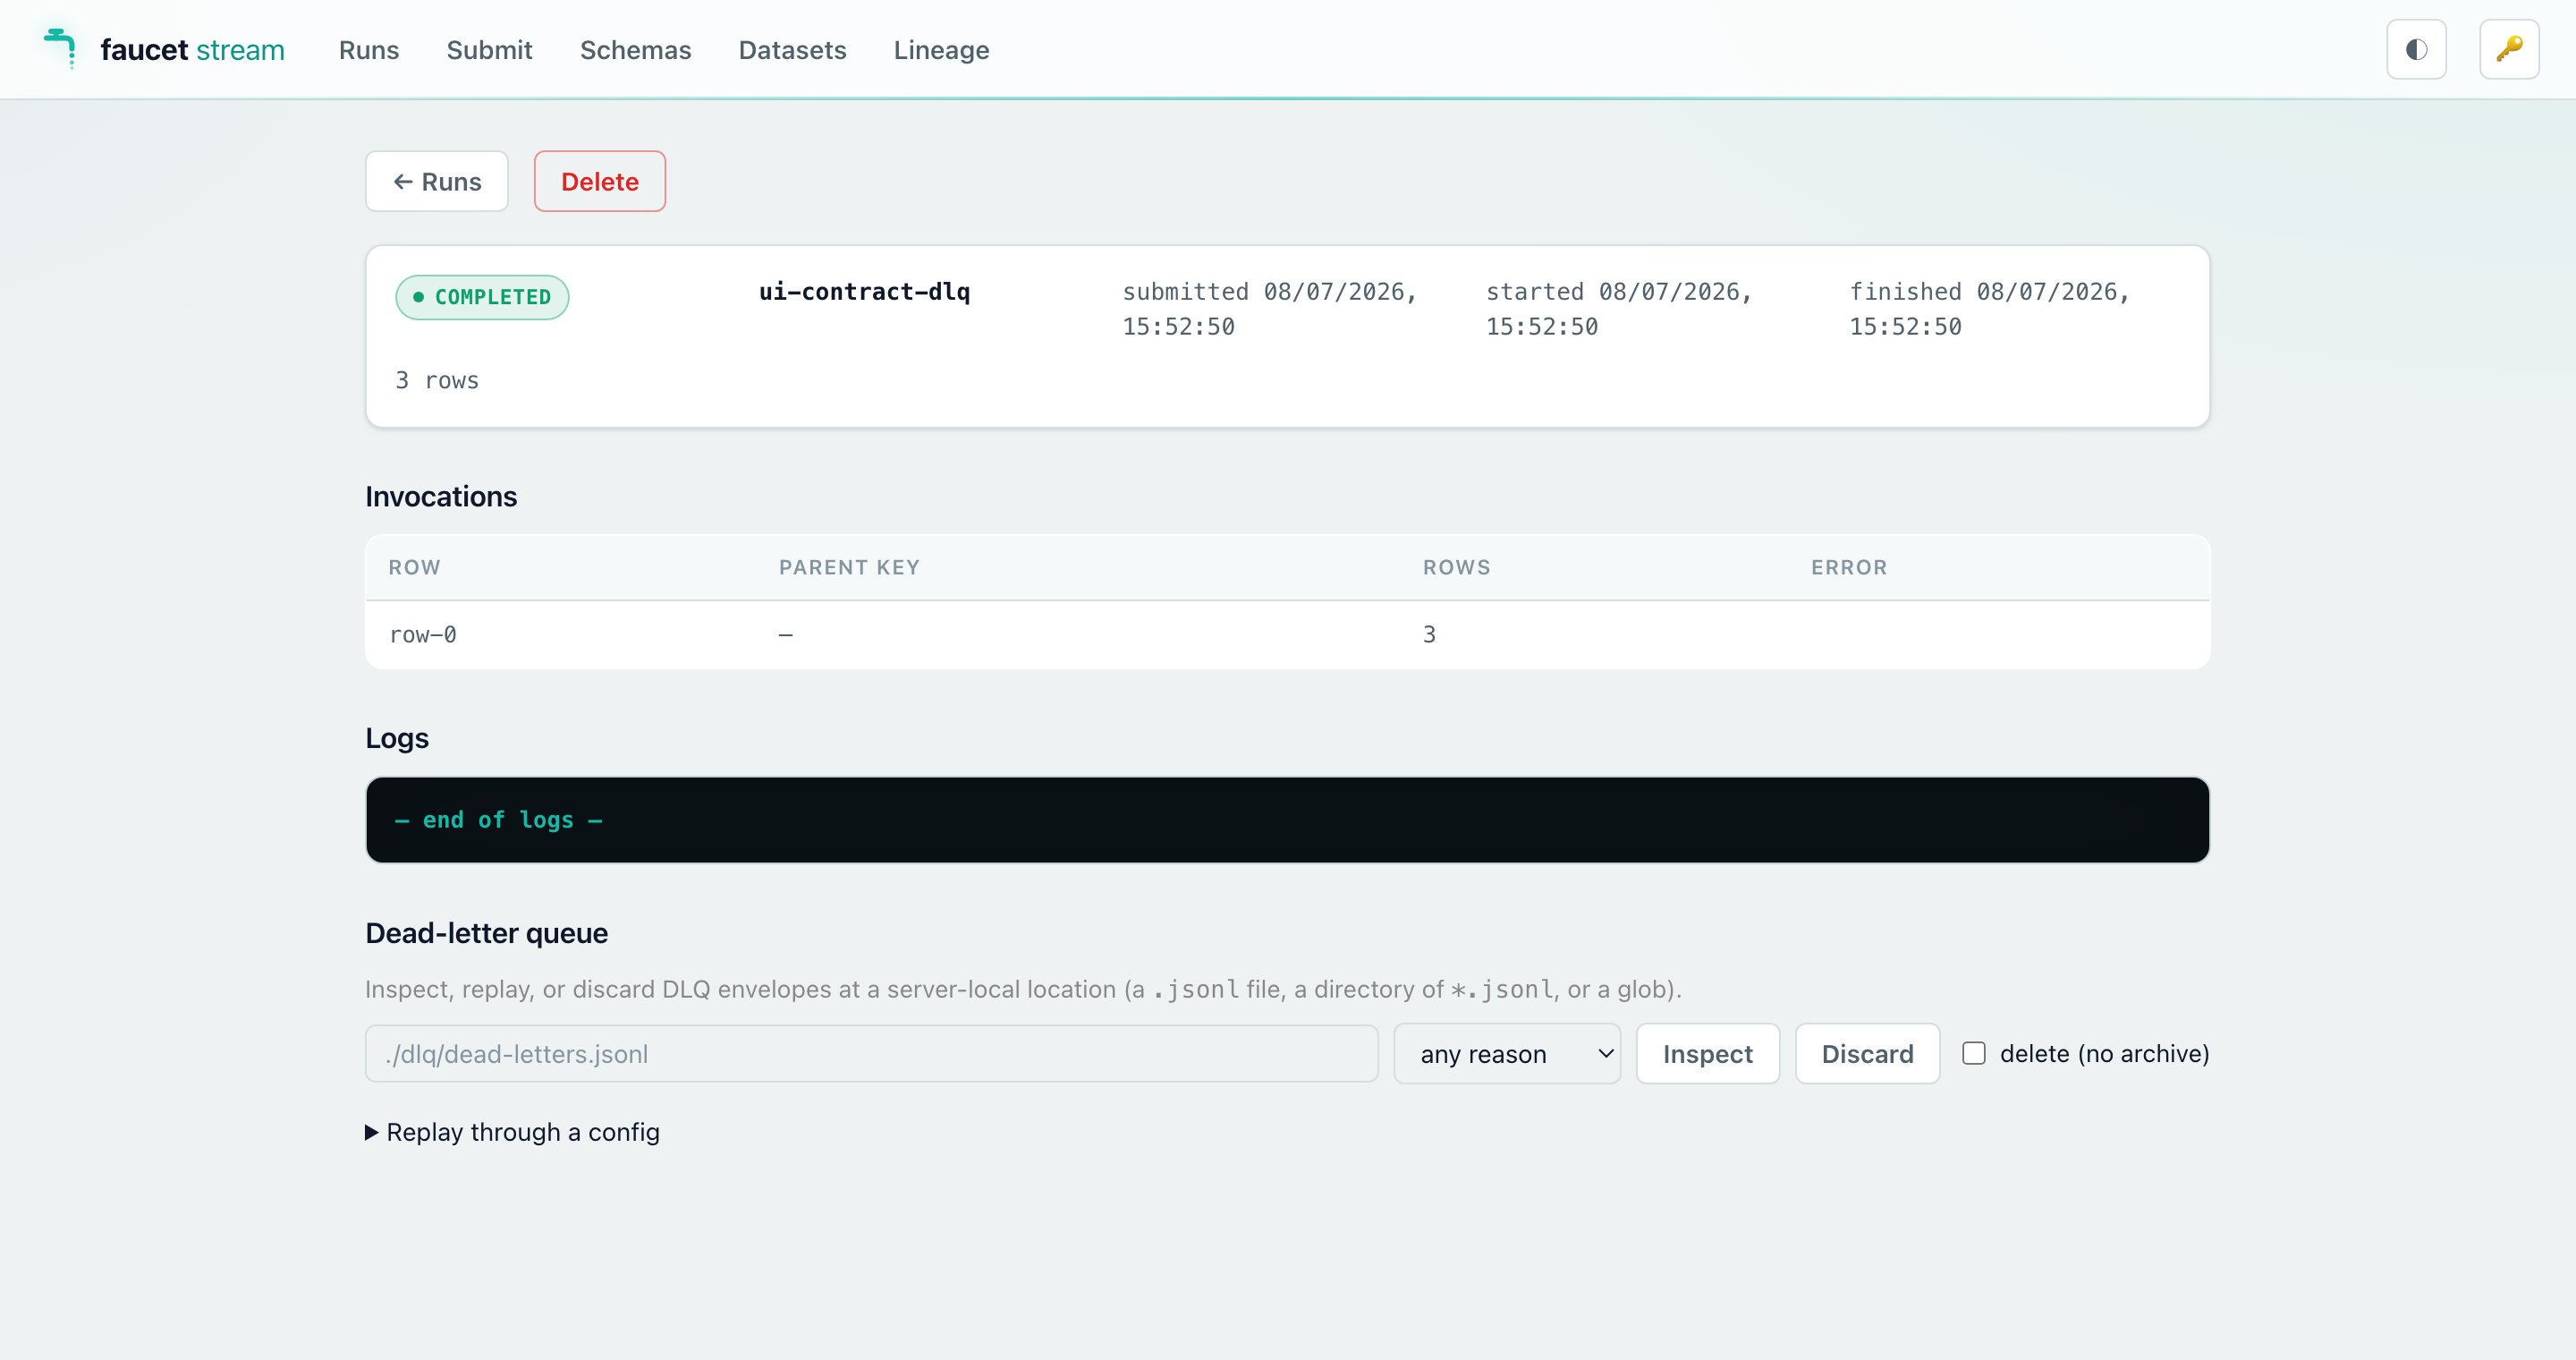The image size is (2576, 1360).
Task: Discard the DLQ envelopes
Action: [1867, 1053]
